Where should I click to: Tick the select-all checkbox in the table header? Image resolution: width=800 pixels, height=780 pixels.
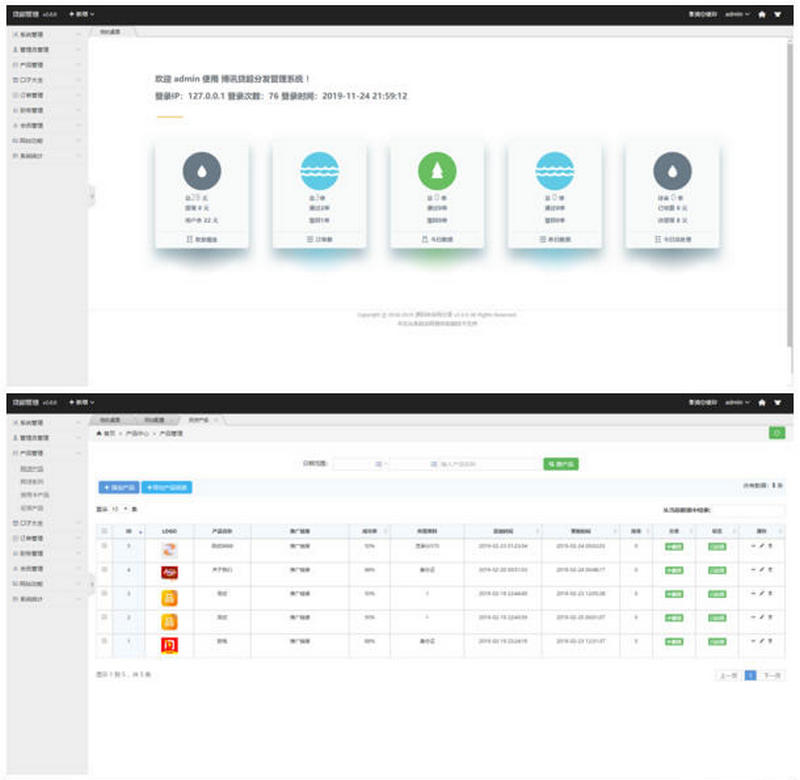tap(104, 531)
